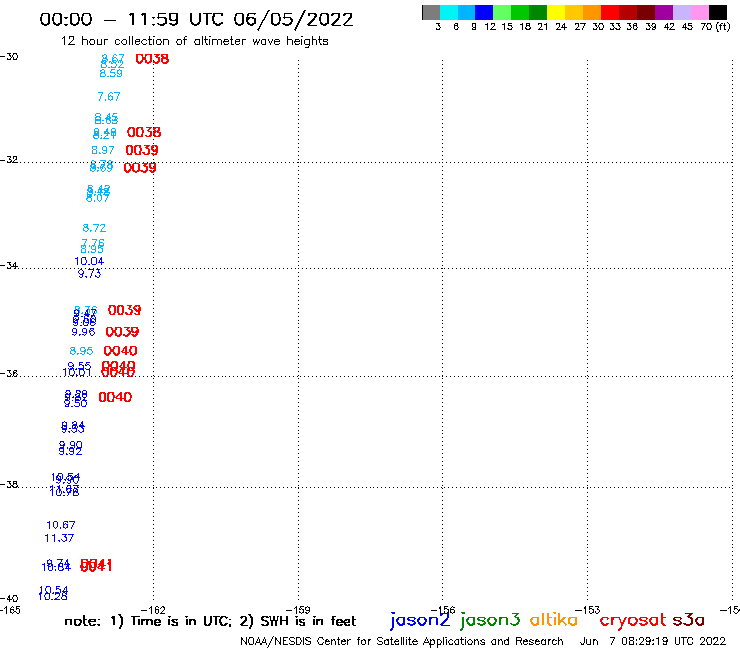This screenshot has width=740, height=650.
Task: Select the -159 longitude axis label
Action: 298,610
